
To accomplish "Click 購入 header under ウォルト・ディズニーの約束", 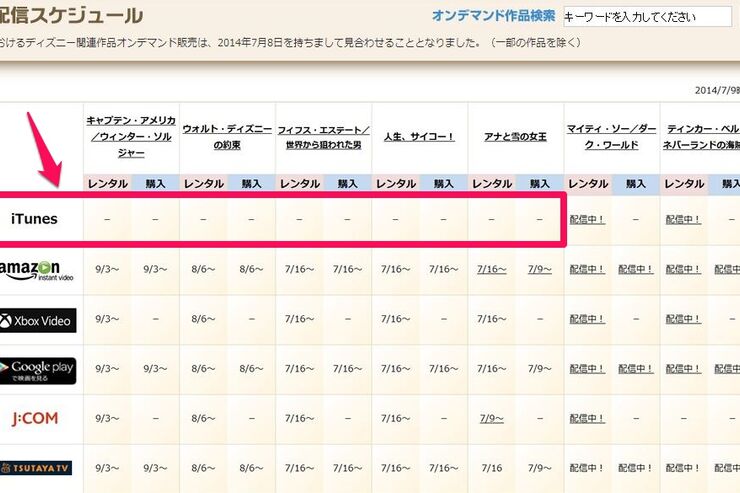I will click(x=251, y=184).
